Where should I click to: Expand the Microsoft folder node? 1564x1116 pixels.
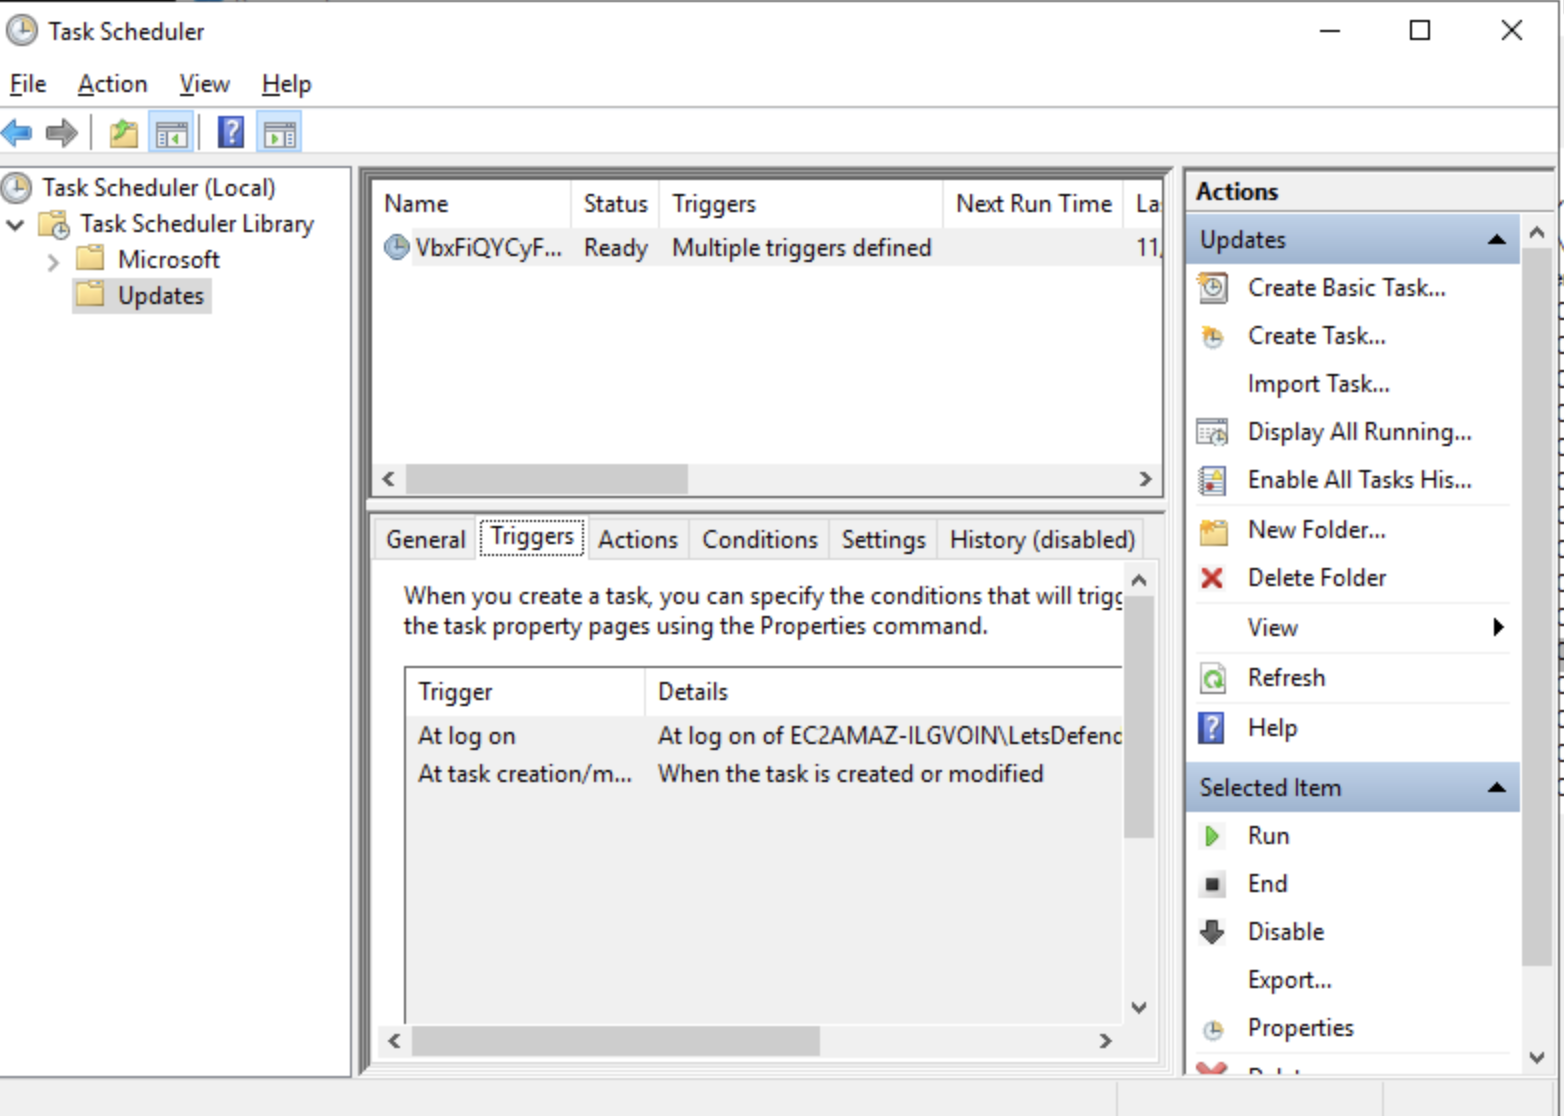(x=53, y=261)
